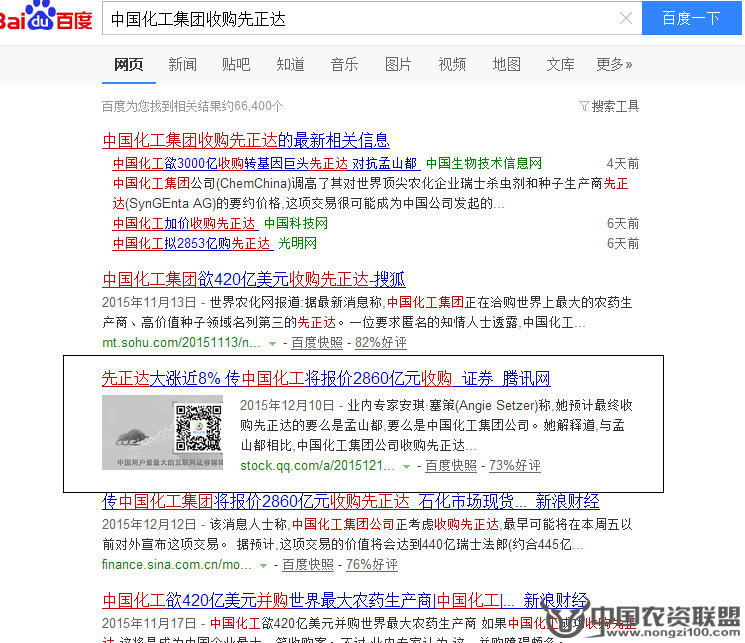
Task: Click the date 2015年11月13日
Action: [149, 302]
